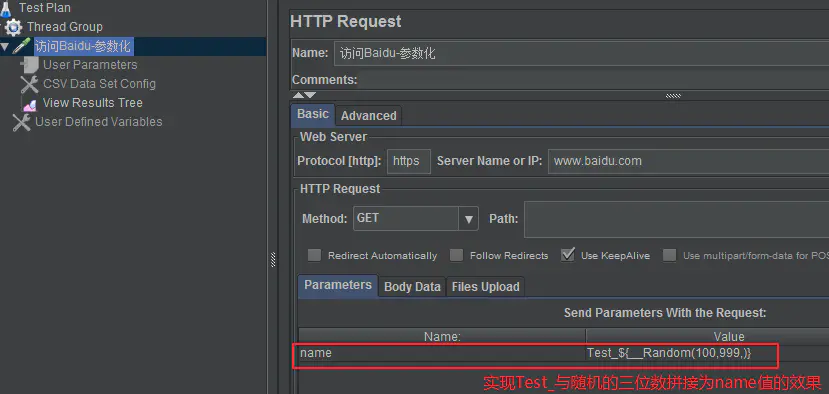Select CSV Data Set Config node
Screen dimensions: 829x394
coord(99,84)
